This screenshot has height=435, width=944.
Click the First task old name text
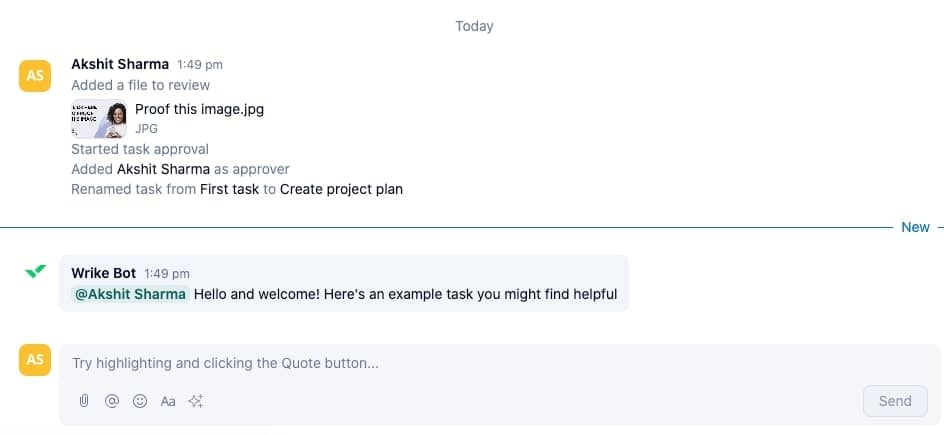(x=229, y=189)
